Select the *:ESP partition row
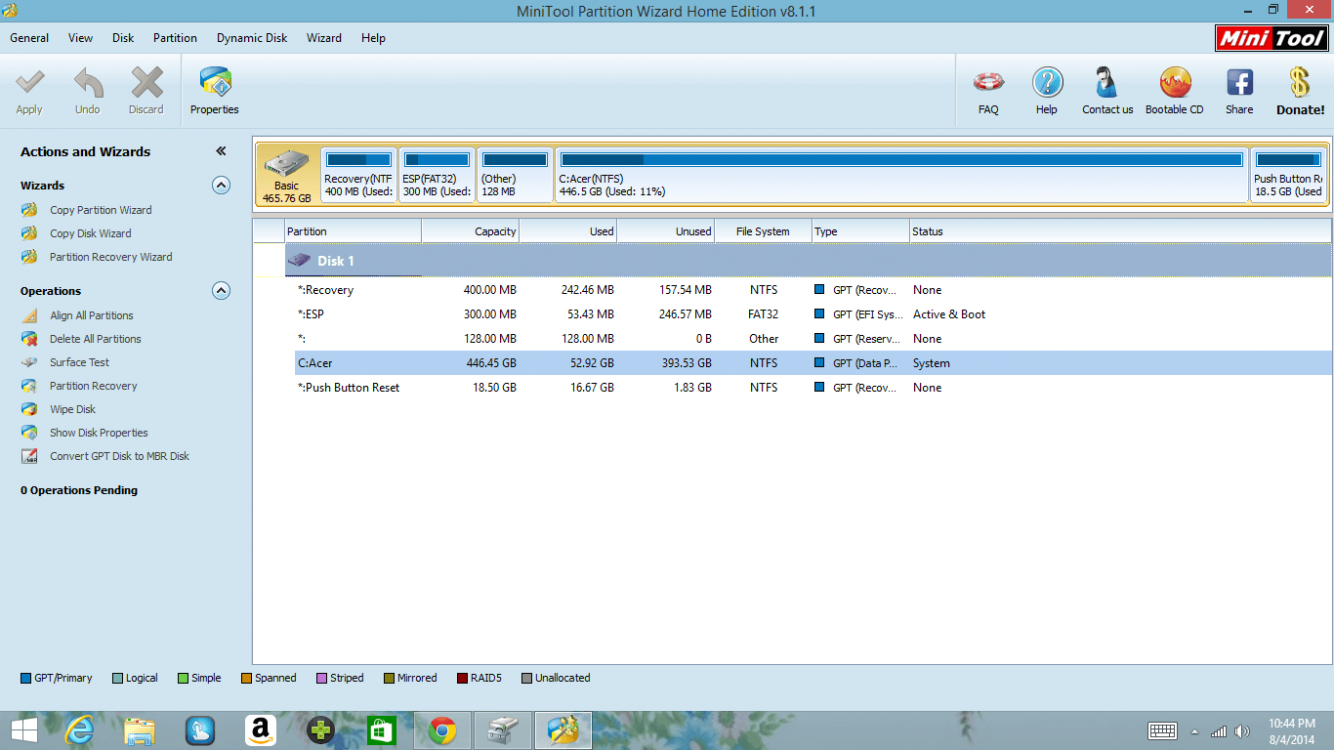This screenshot has width=1334, height=750. click(x=813, y=314)
